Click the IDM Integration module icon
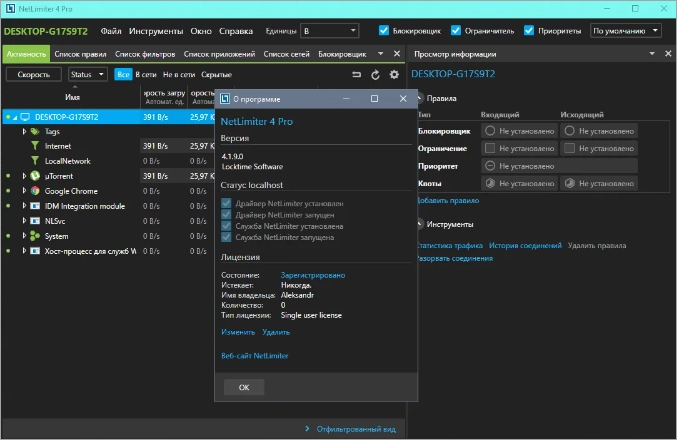 pyautogui.click(x=35, y=206)
